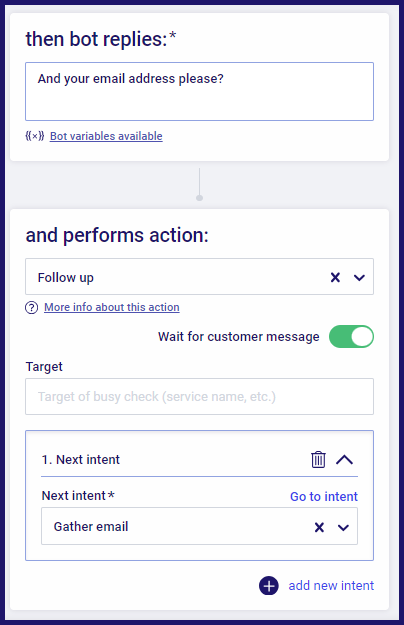
Task: Delete the Next intent with trash icon
Action: pyautogui.click(x=318, y=459)
